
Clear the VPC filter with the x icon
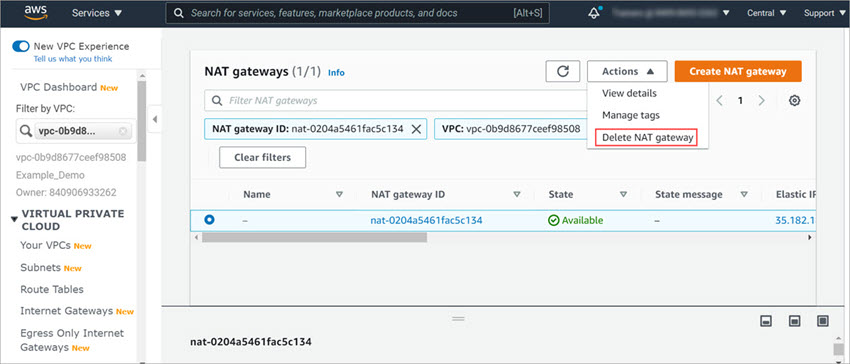point(123,131)
